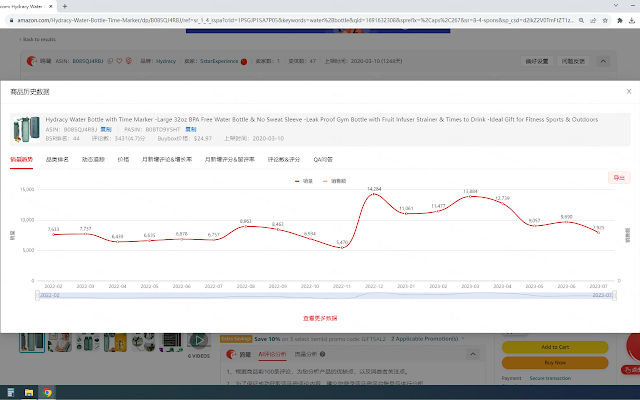The height and width of the screenshot is (400, 640).
Task: Click the heart favorite icon in plugin bar
Action: (119, 61)
